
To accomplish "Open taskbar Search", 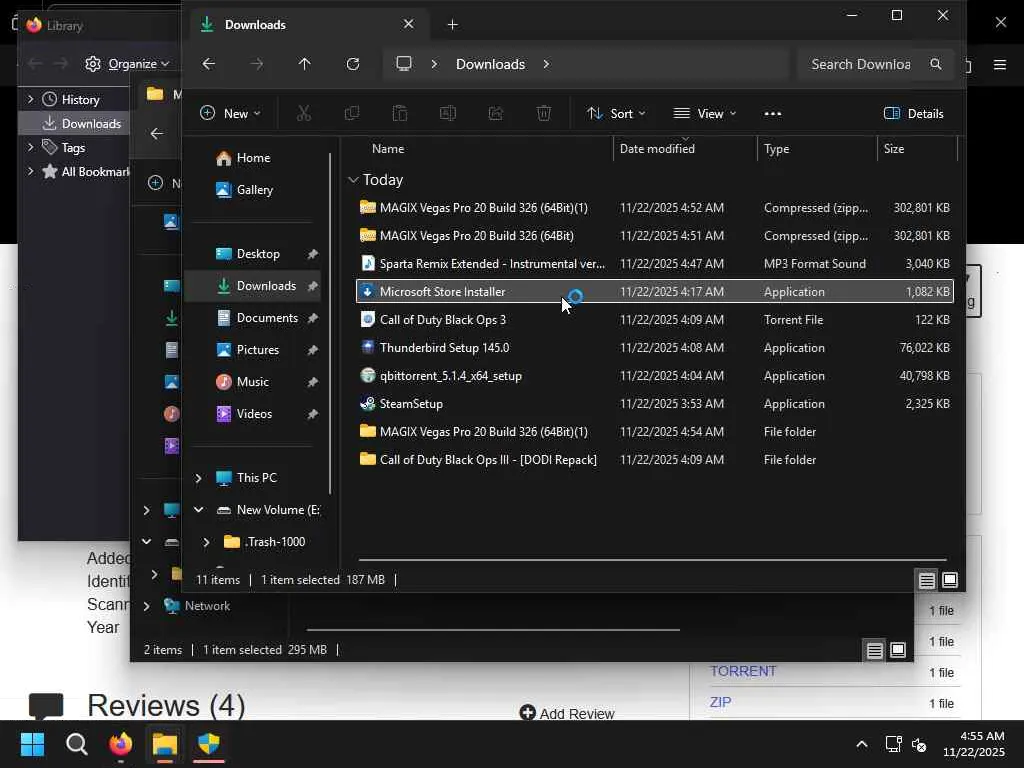I will tap(76, 744).
